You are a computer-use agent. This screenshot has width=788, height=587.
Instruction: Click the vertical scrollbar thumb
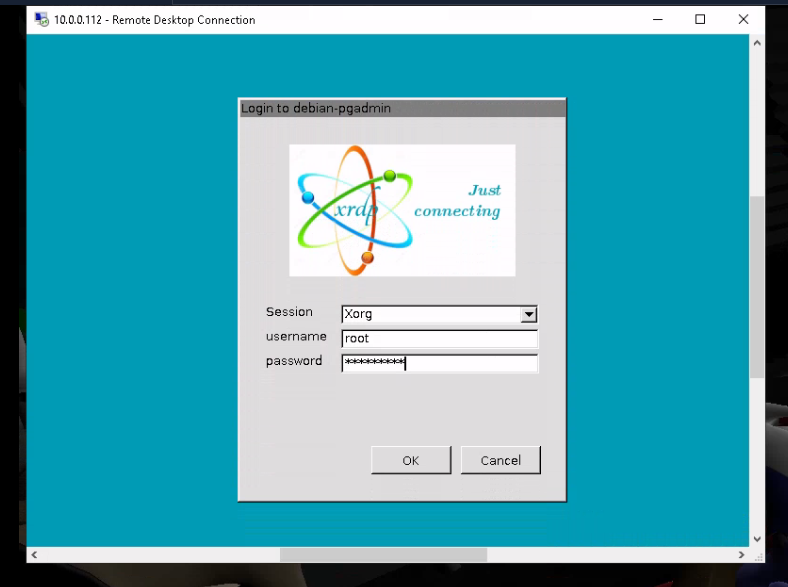click(757, 286)
